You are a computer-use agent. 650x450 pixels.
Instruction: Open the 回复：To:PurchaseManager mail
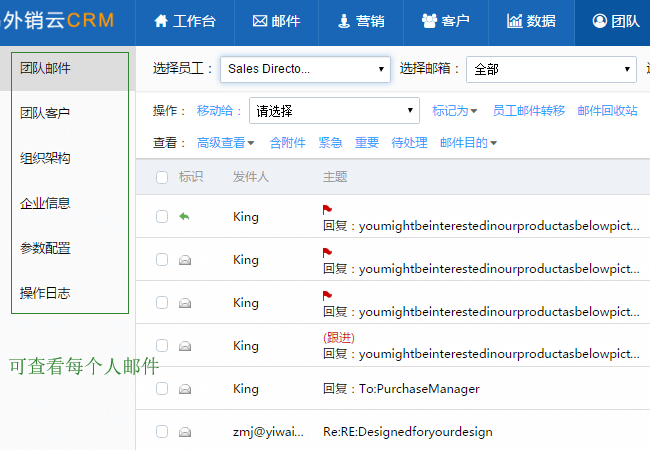pos(401,389)
